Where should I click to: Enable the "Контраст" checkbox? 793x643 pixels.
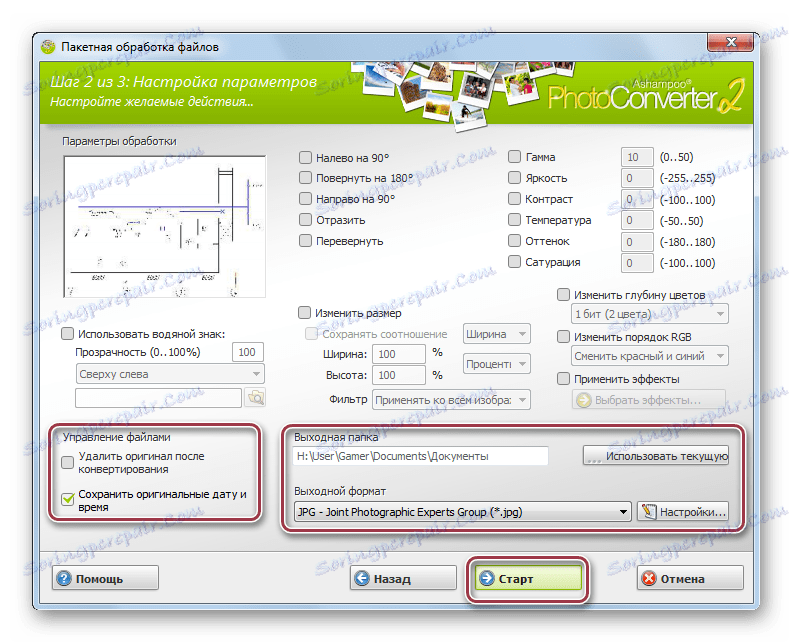click(x=514, y=198)
